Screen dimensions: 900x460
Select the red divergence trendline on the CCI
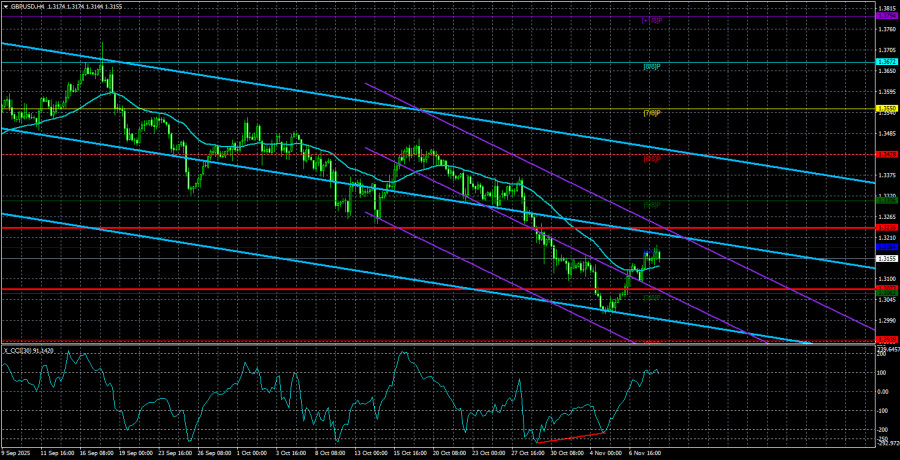tap(571, 438)
